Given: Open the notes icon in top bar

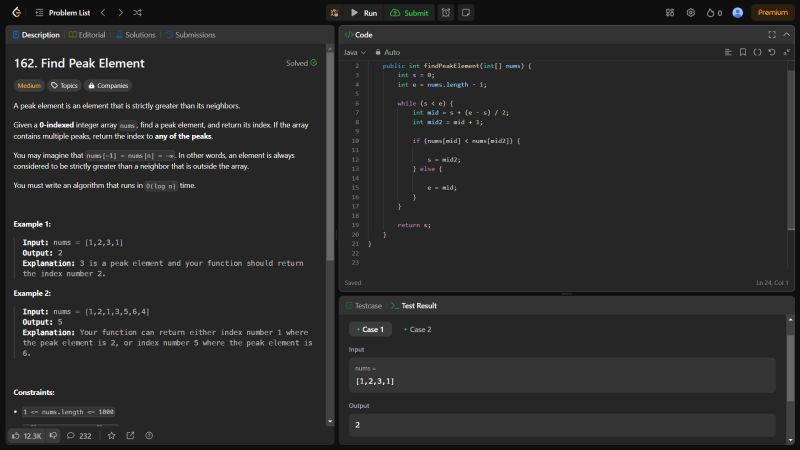Looking at the screenshot, I should tap(466, 13).
